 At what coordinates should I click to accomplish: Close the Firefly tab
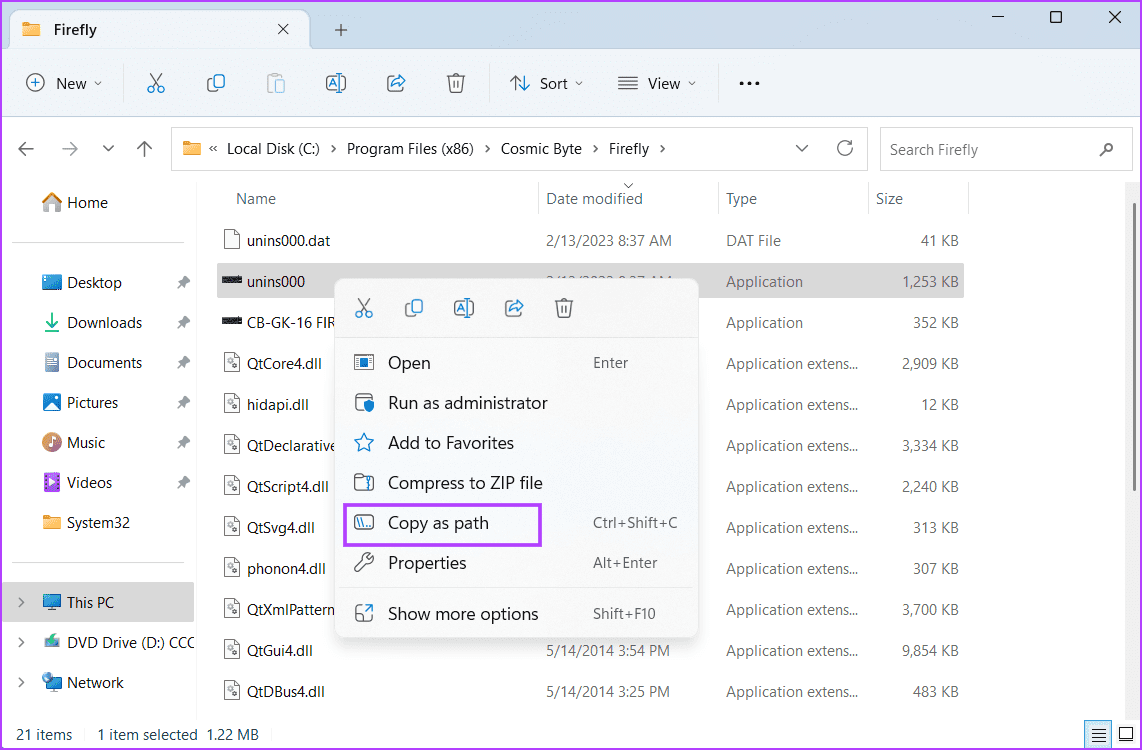(x=283, y=29)
